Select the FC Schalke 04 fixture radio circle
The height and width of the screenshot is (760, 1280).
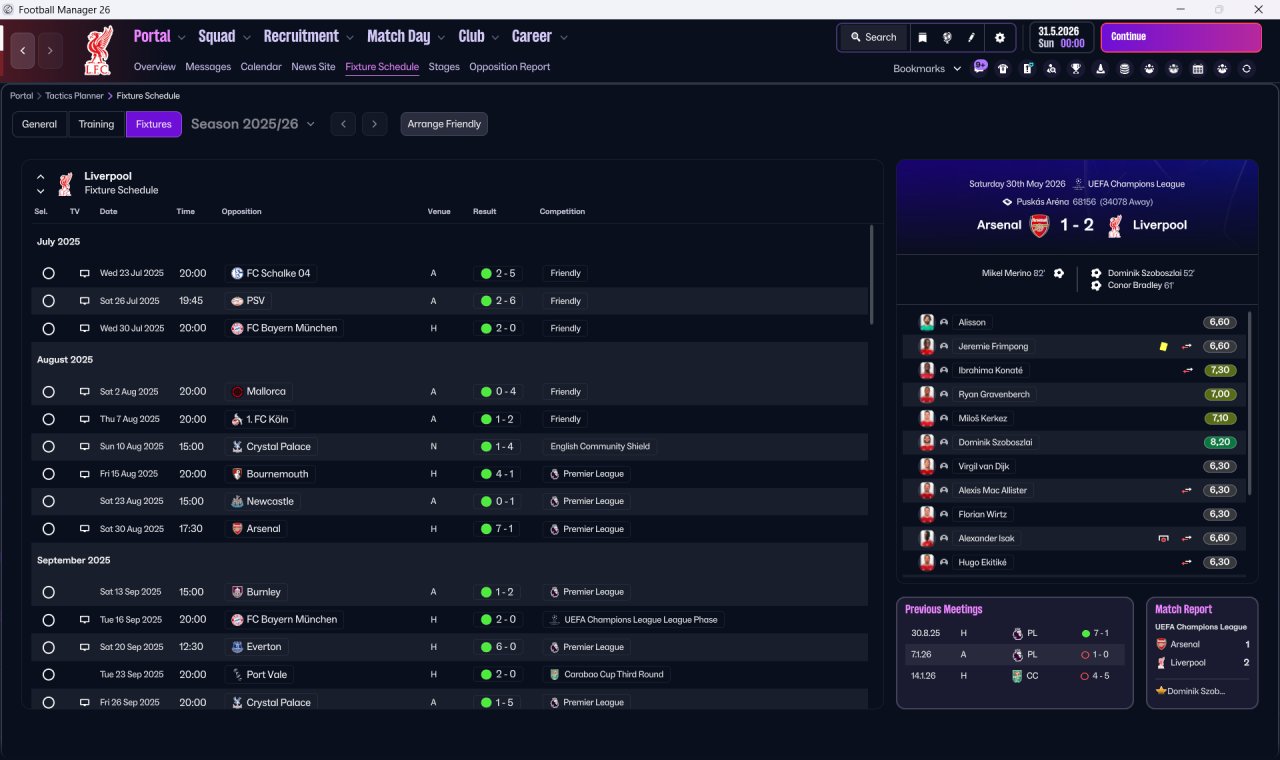48,273
